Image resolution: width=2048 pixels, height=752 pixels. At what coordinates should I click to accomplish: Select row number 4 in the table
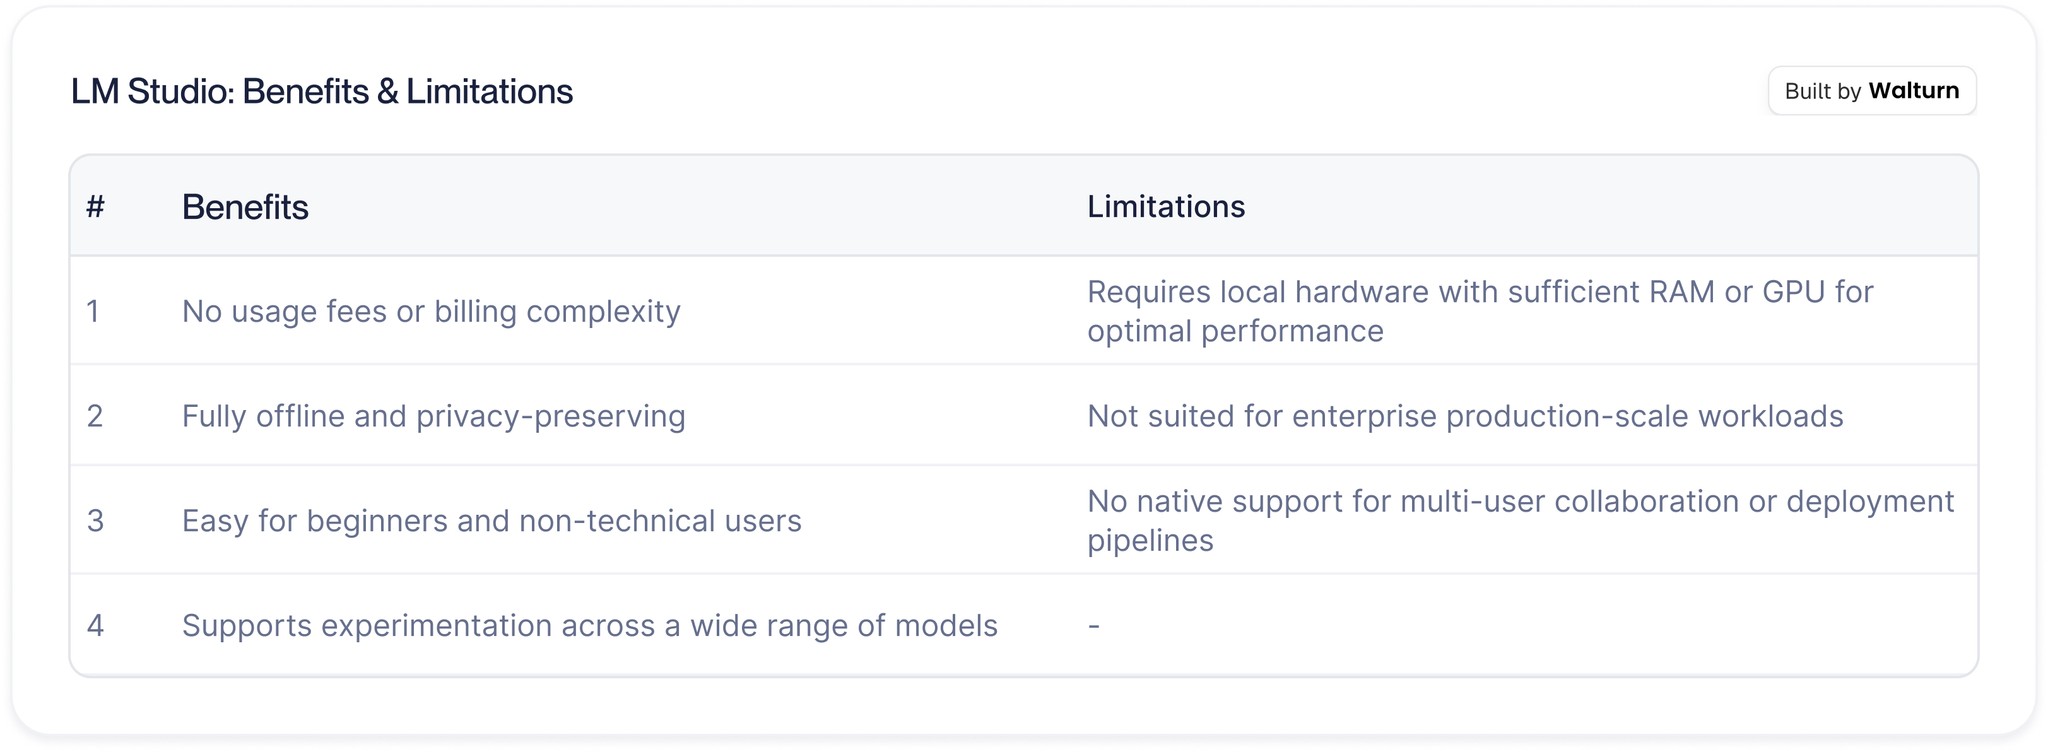tap(95, 626)
